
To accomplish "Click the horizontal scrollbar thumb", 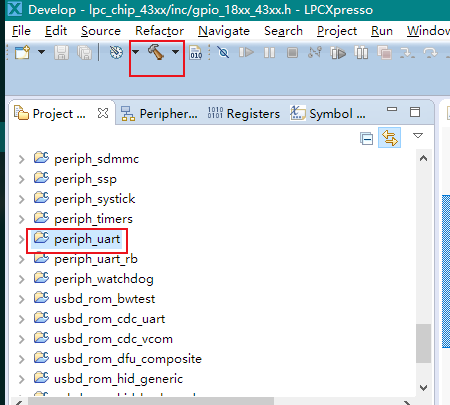I will pos(151,401).
